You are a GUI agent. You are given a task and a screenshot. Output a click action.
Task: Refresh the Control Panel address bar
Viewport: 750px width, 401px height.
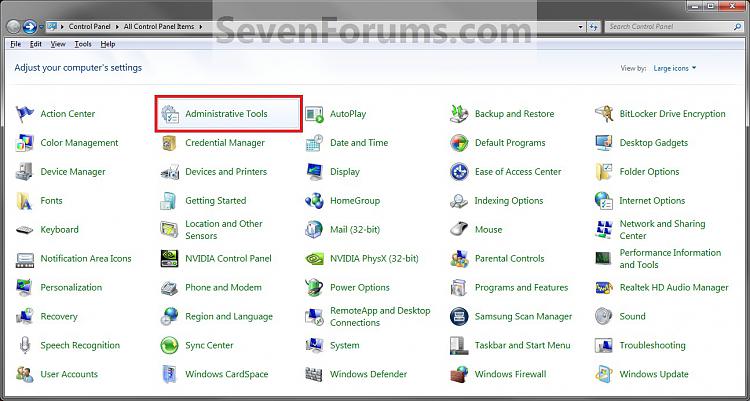pos(594,27)
